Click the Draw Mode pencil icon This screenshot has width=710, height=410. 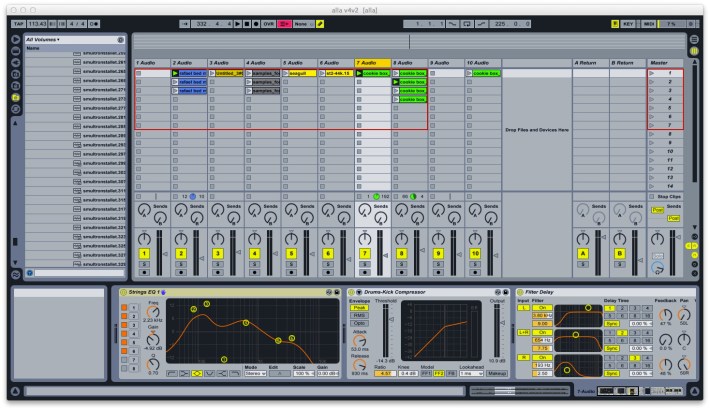pos(320,22)
